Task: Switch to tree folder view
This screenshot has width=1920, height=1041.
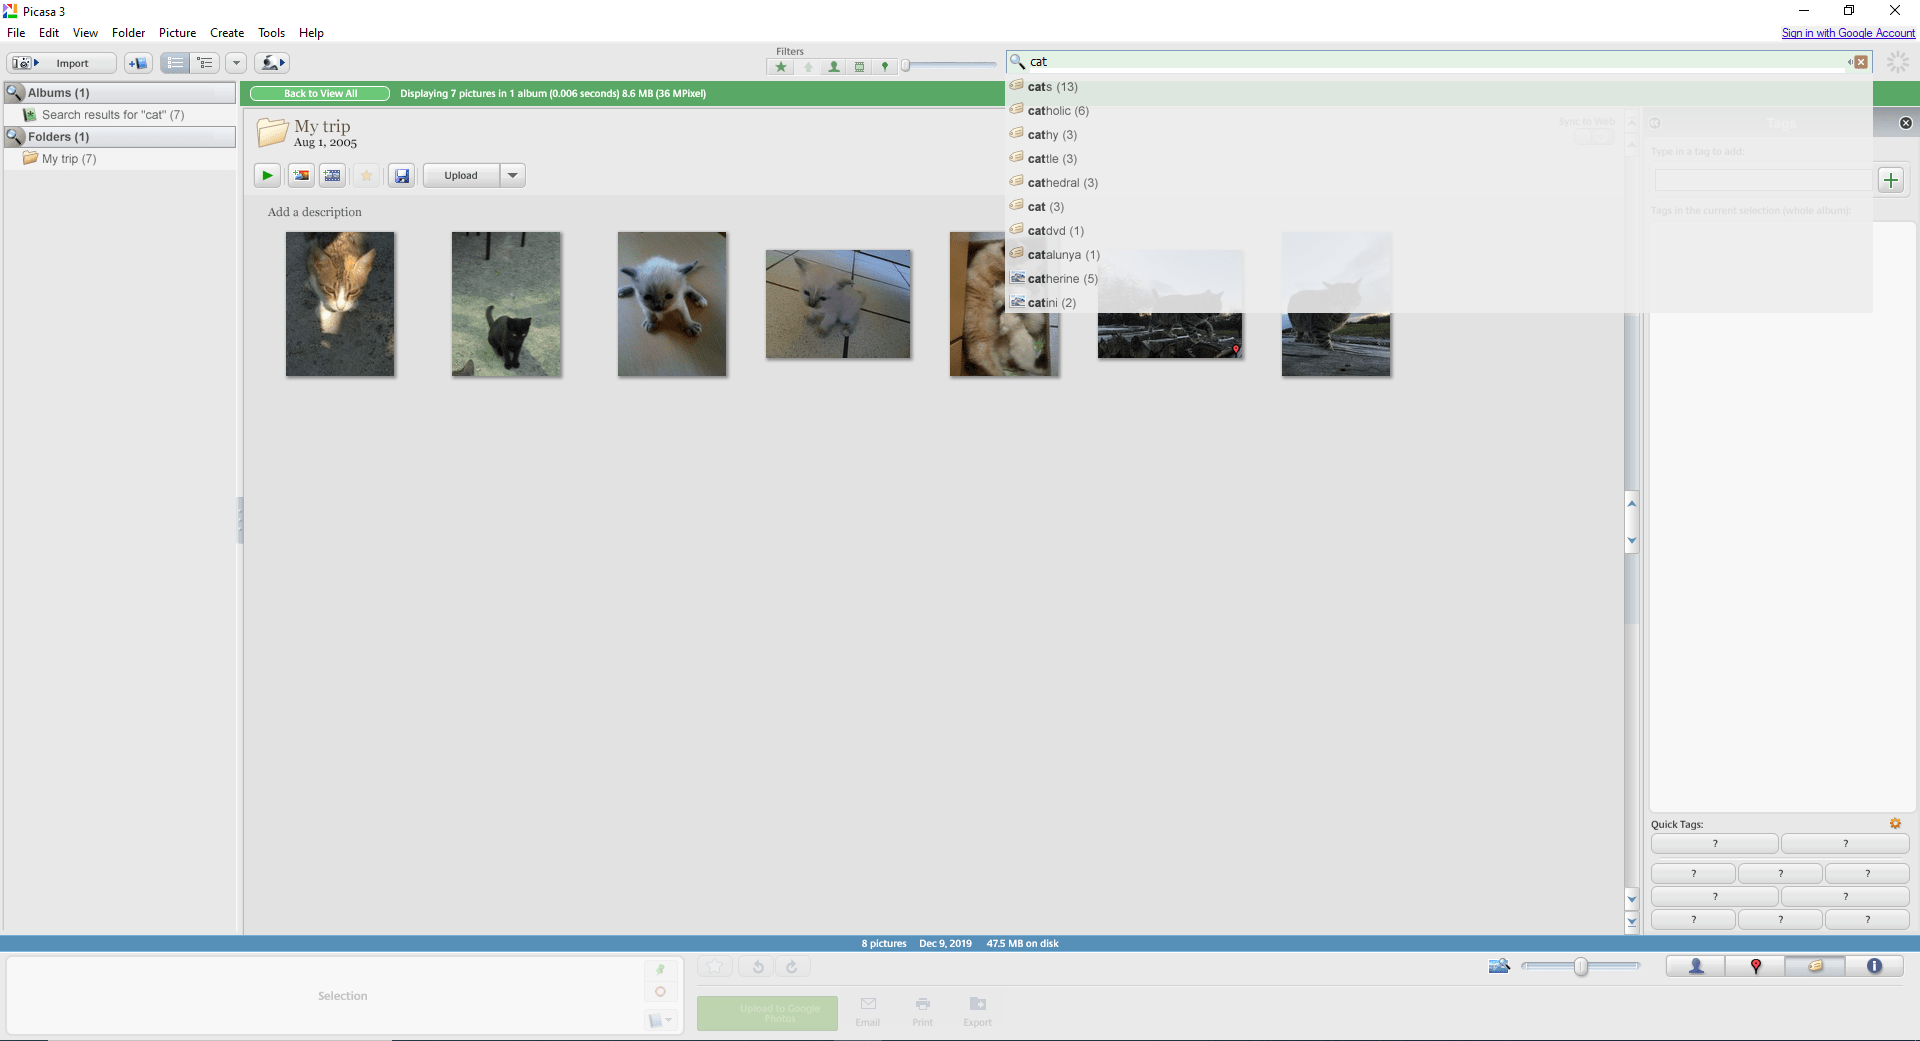Action: pyautogui.click(x=205, y=63)
